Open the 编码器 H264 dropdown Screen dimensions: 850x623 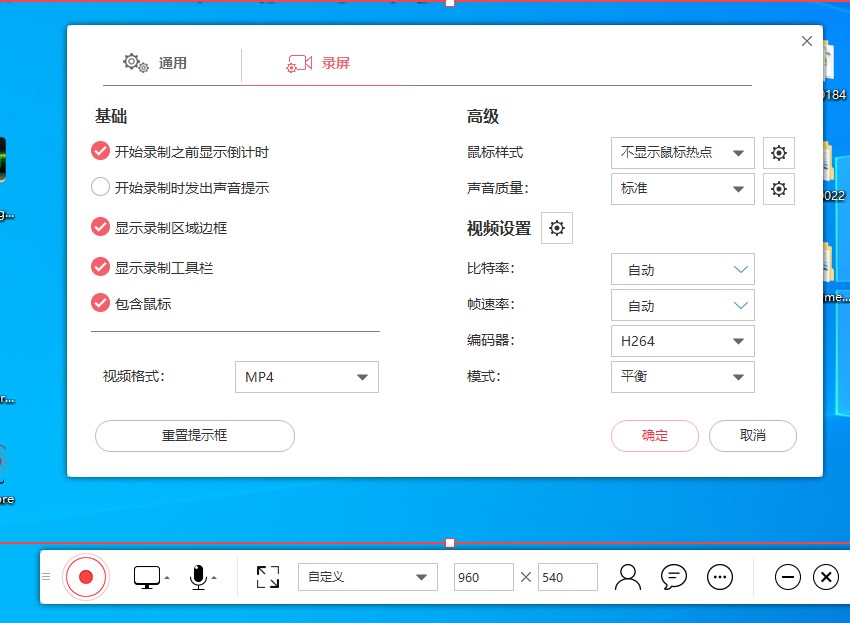[x=682, y=341]
